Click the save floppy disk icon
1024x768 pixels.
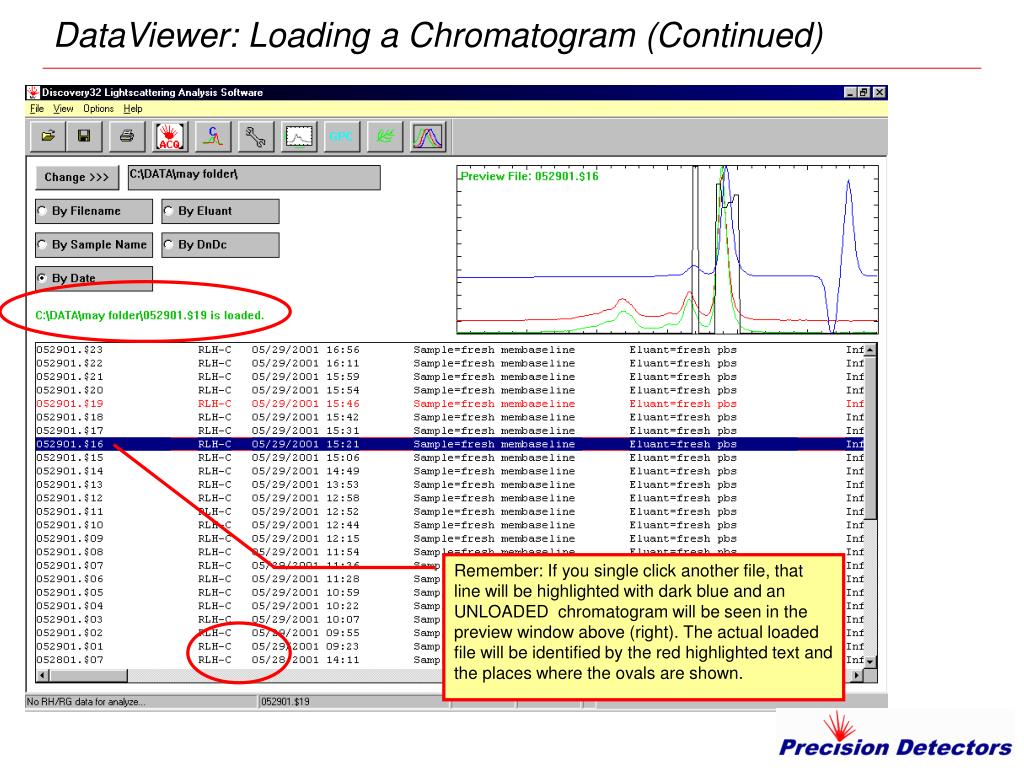tap(84, 136)
